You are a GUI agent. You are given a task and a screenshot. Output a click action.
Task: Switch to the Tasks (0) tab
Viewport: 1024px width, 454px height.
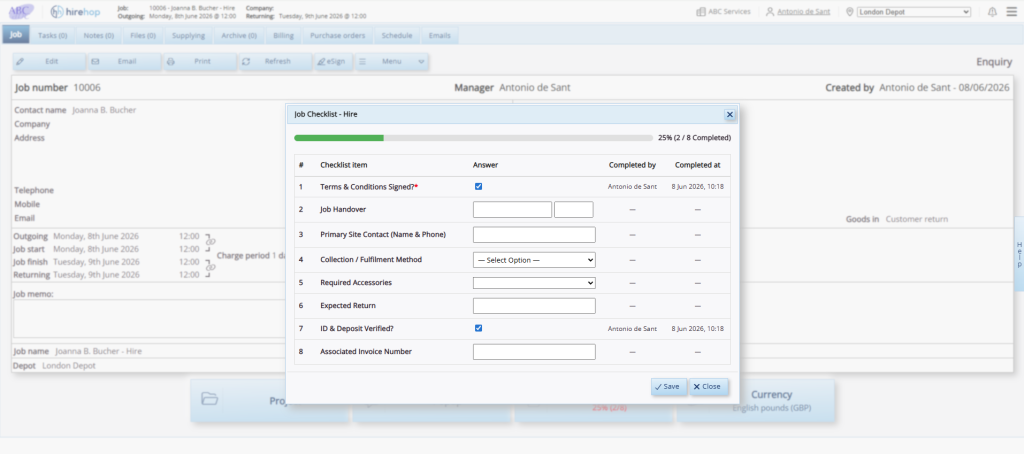click(x=52, y=35)
